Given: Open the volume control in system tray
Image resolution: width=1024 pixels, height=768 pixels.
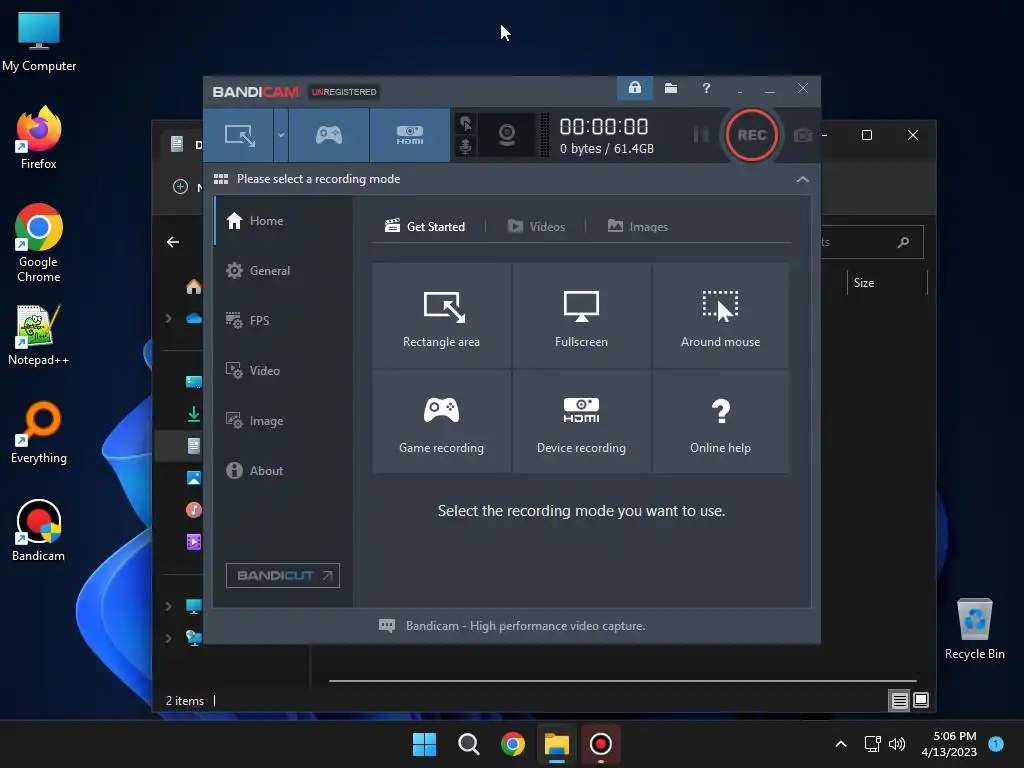Looking at the screenshot, I should [897, 744].
